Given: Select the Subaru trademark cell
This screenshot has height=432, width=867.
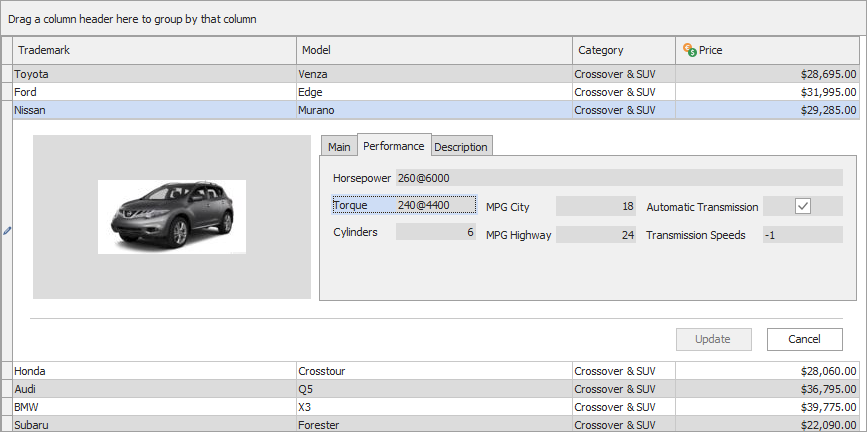Looking at the screenshot, I should (154, 424).
